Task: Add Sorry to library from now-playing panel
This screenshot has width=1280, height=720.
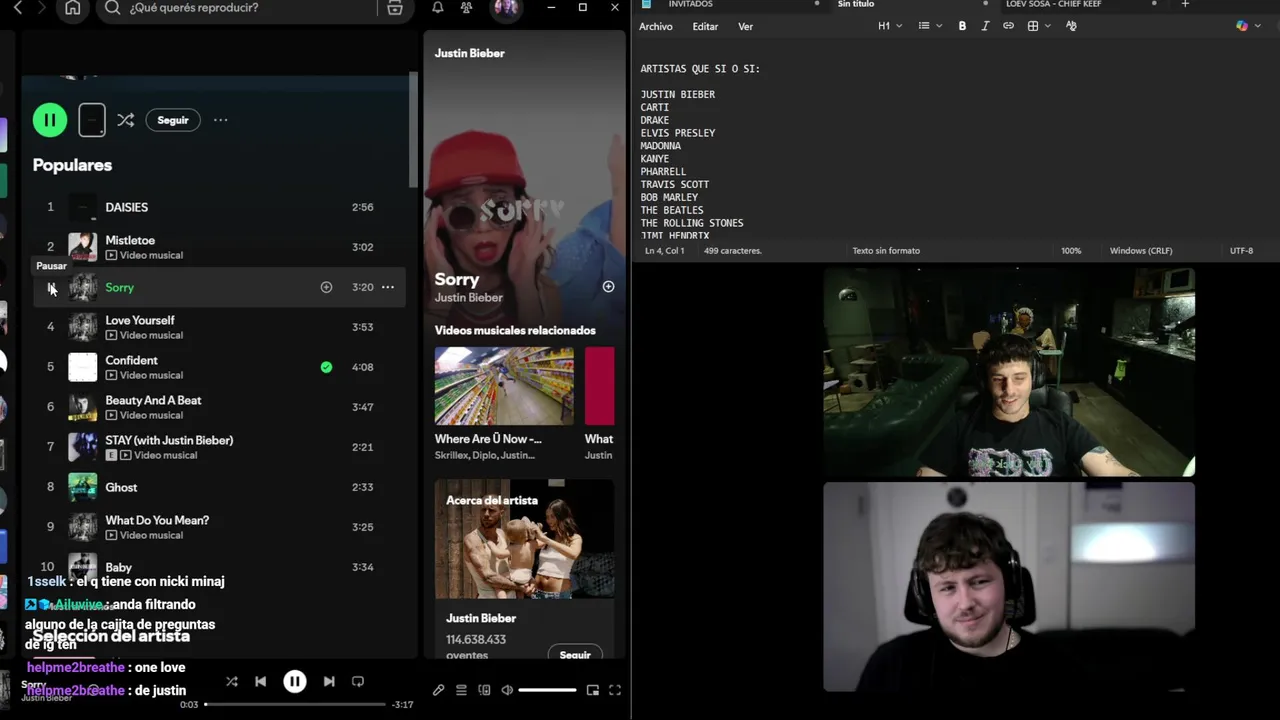Action: click(x=608, y=286)
